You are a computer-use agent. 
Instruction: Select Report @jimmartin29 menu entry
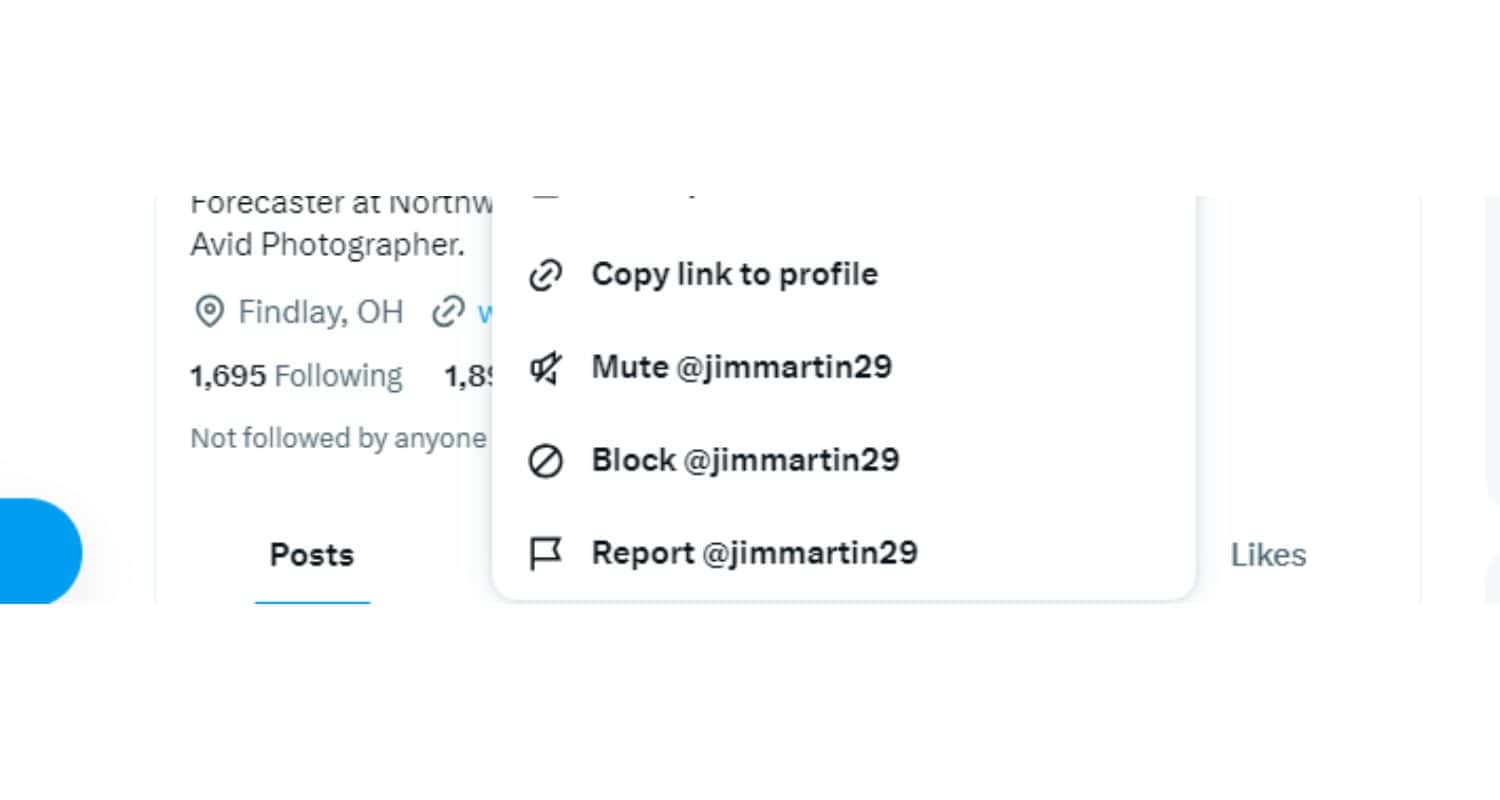click(844, 553)
